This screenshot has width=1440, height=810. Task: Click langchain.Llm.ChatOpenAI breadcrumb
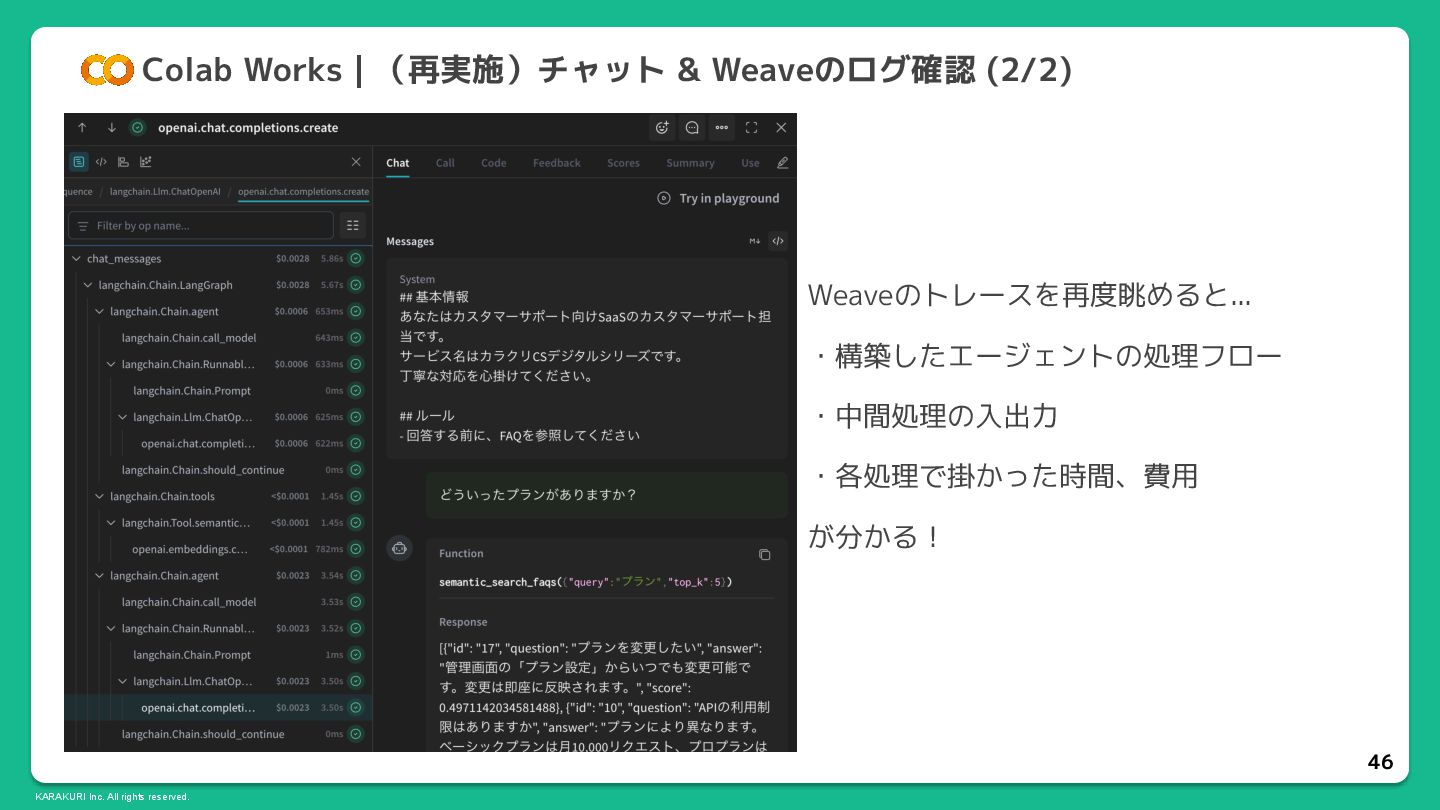tap(165, 192)
